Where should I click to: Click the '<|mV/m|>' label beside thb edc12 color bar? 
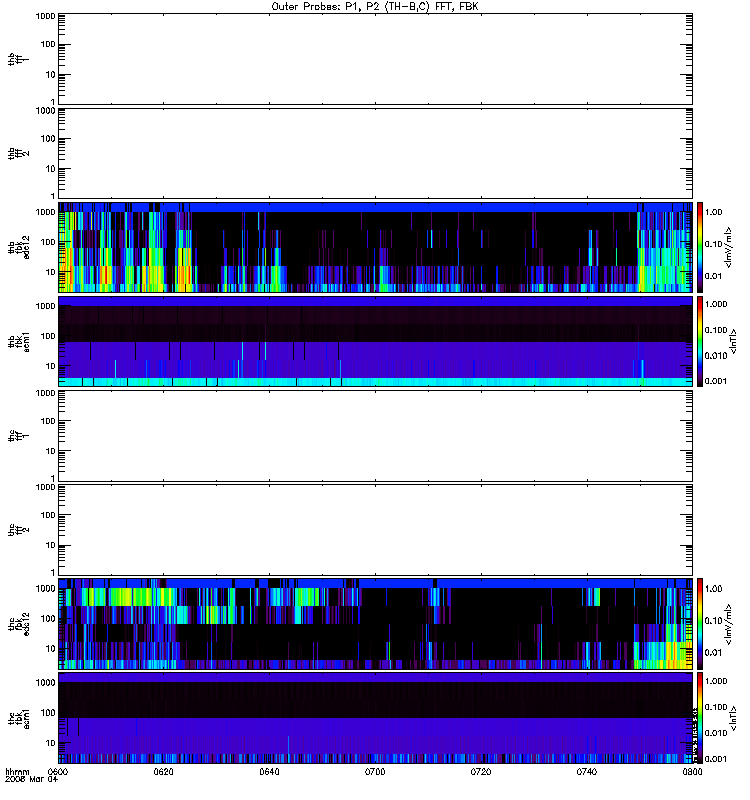(729, 247)
